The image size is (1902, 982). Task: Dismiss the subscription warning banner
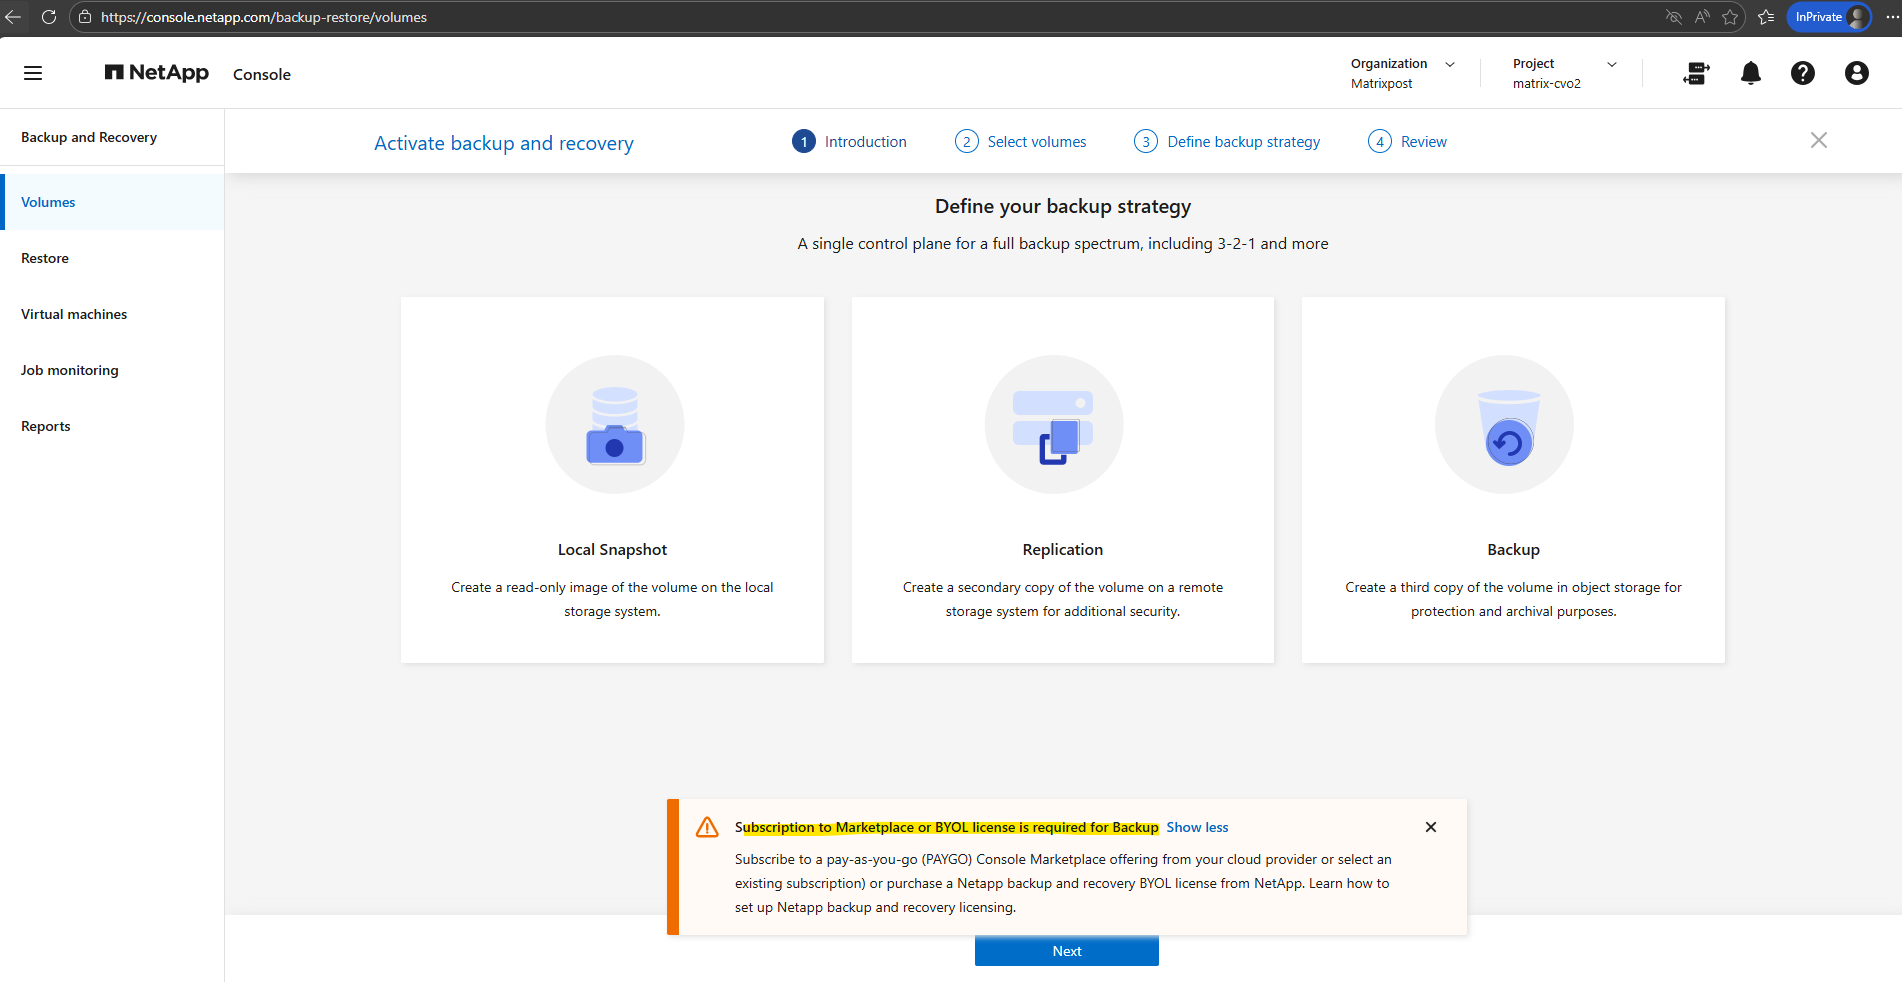(1430, 827)
